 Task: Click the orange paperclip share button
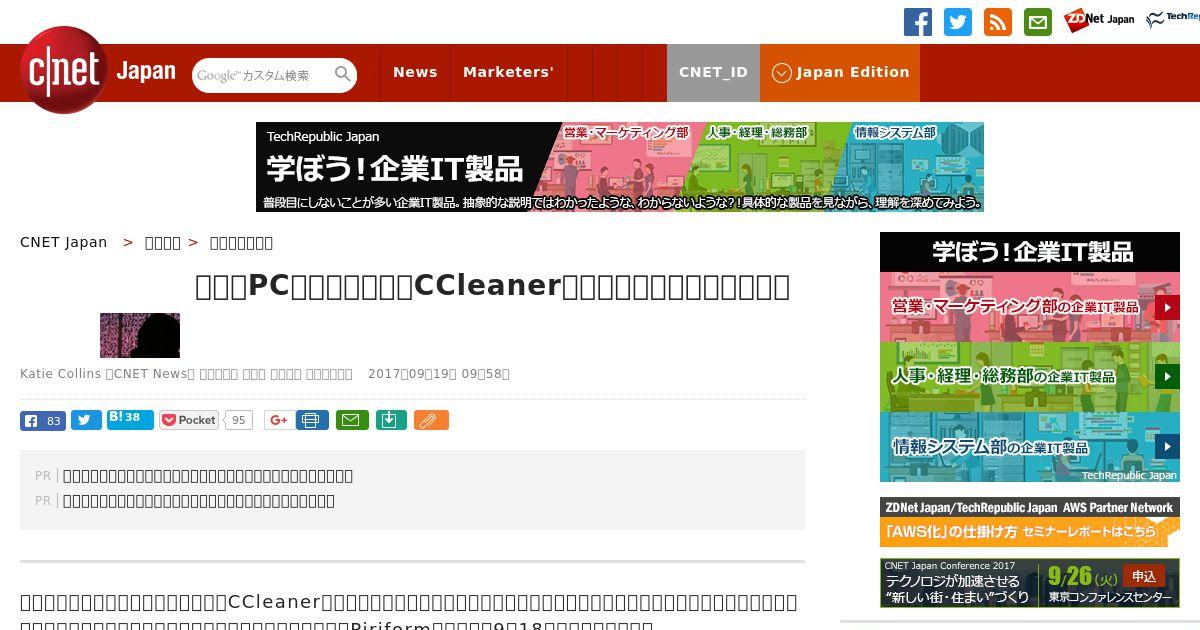[431, 420]
